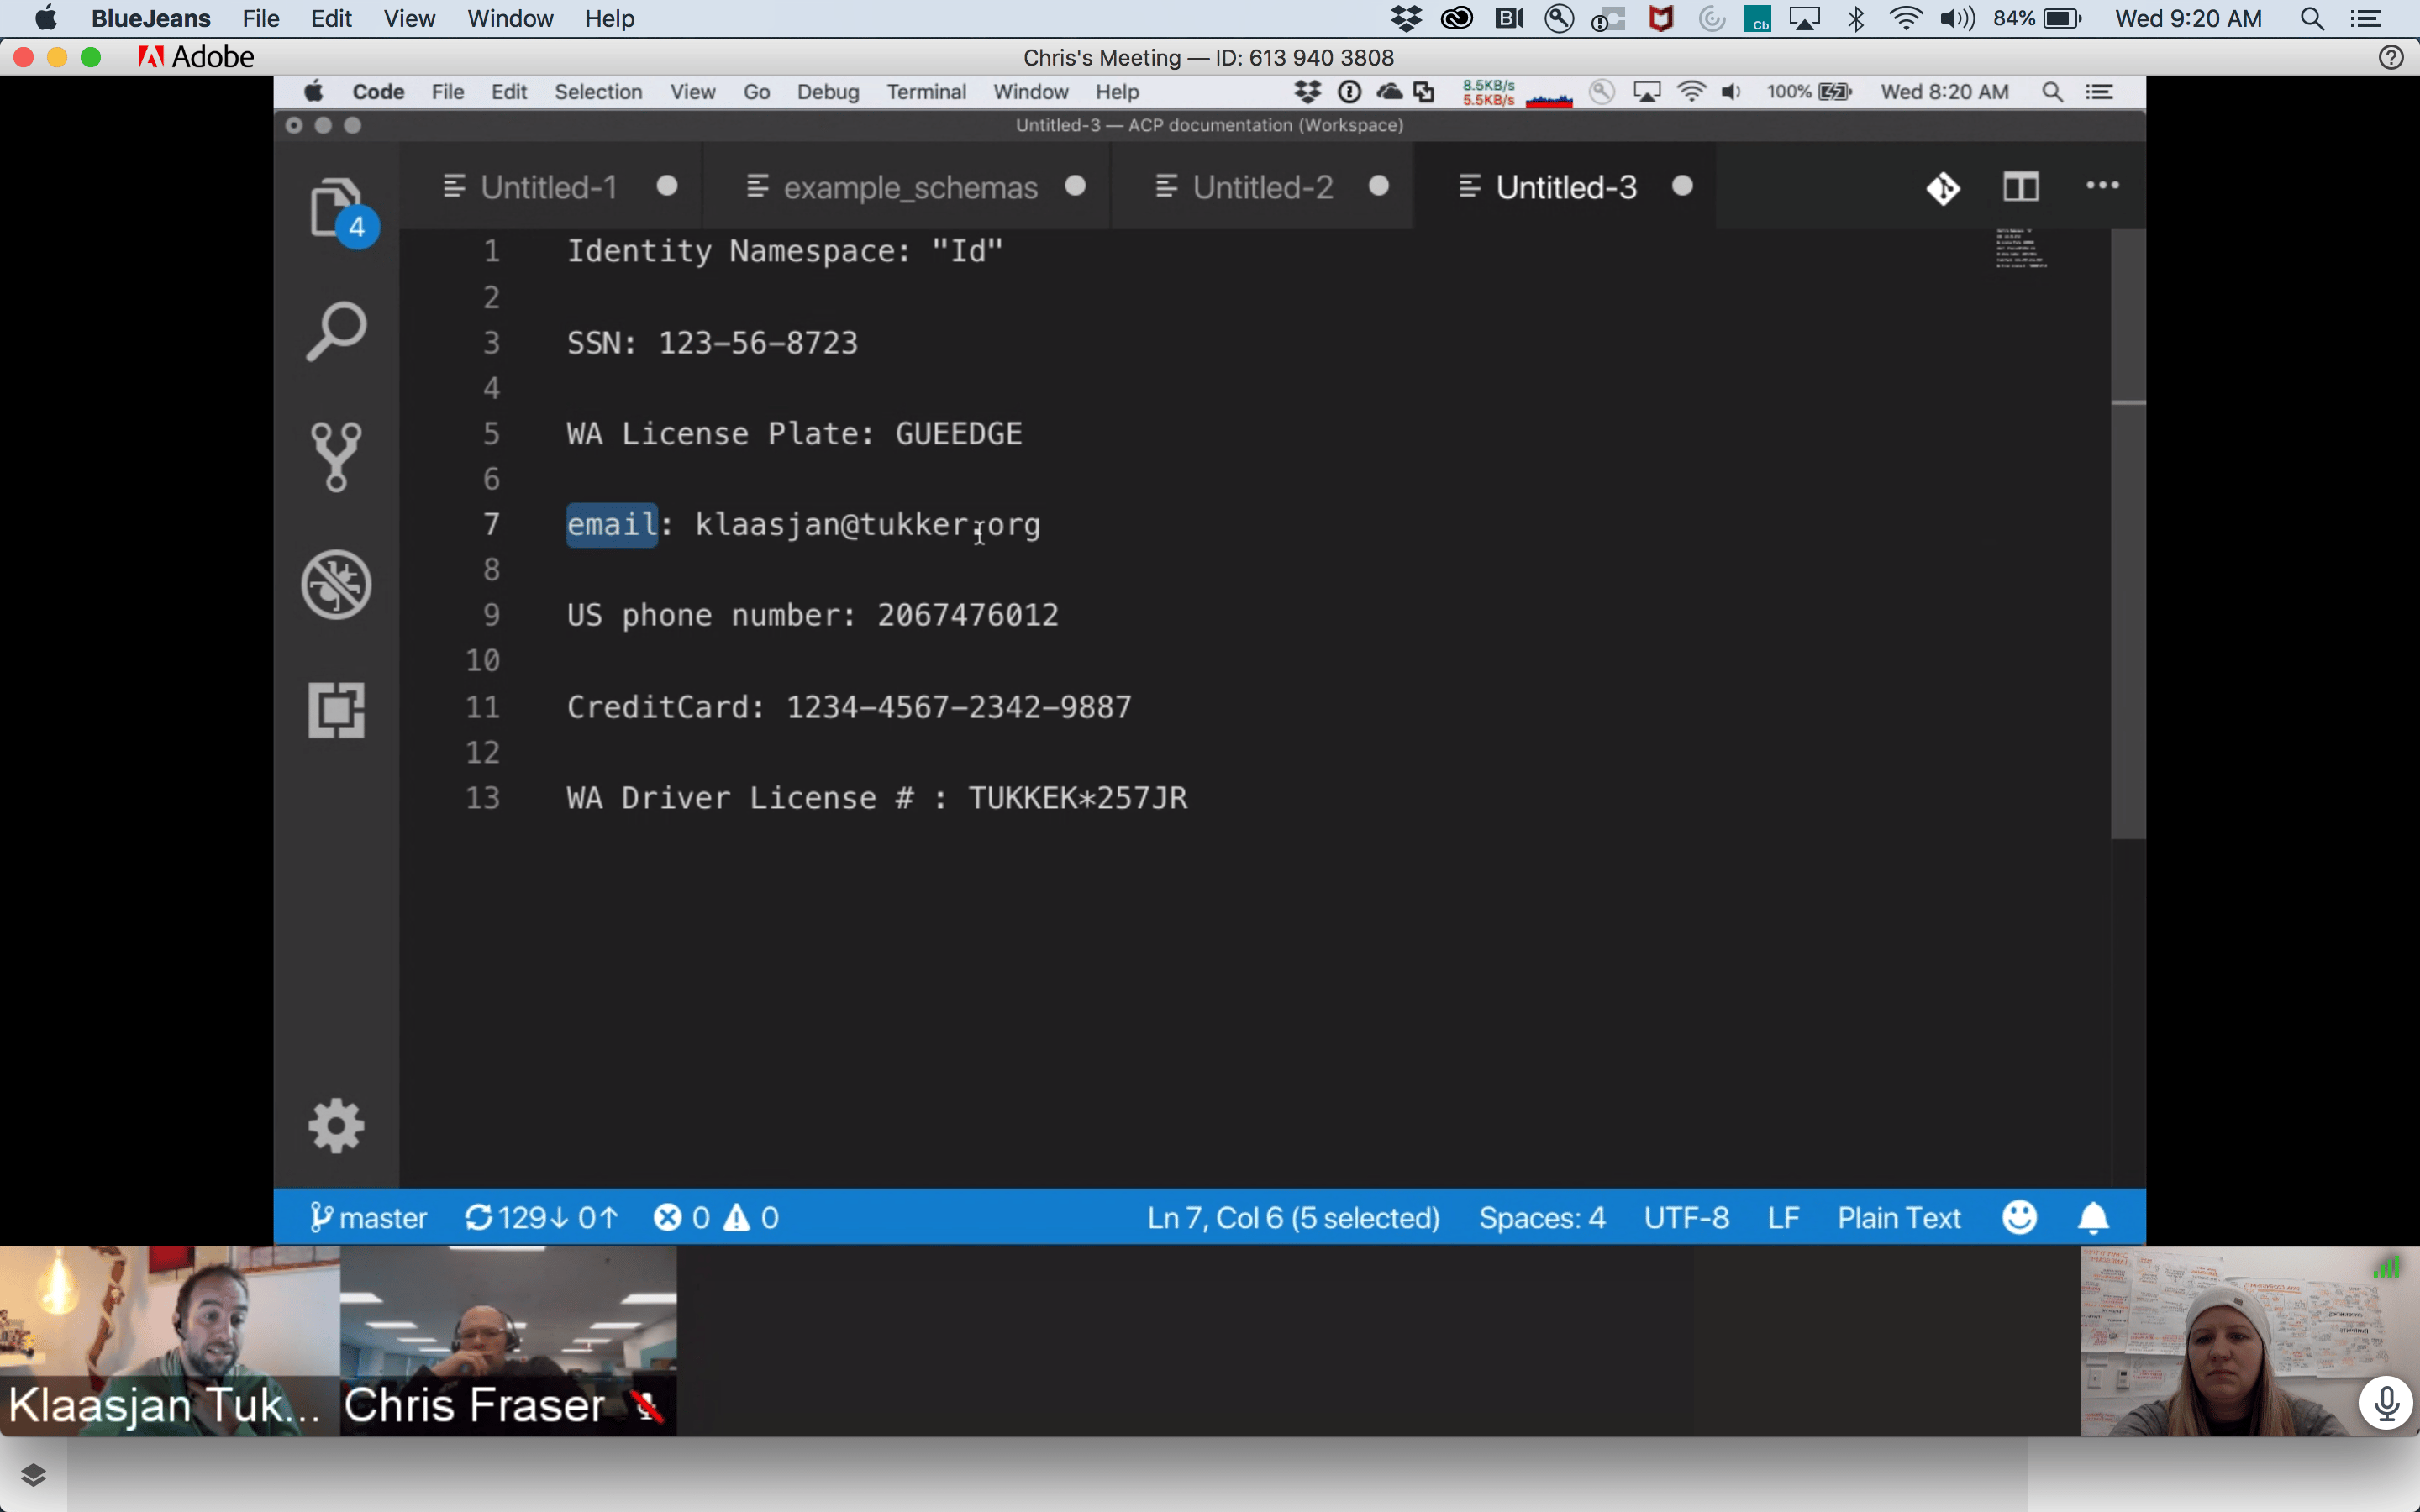Click the smiley feedback icon
2420x1512 pixels.
tap(2019, 1217)
